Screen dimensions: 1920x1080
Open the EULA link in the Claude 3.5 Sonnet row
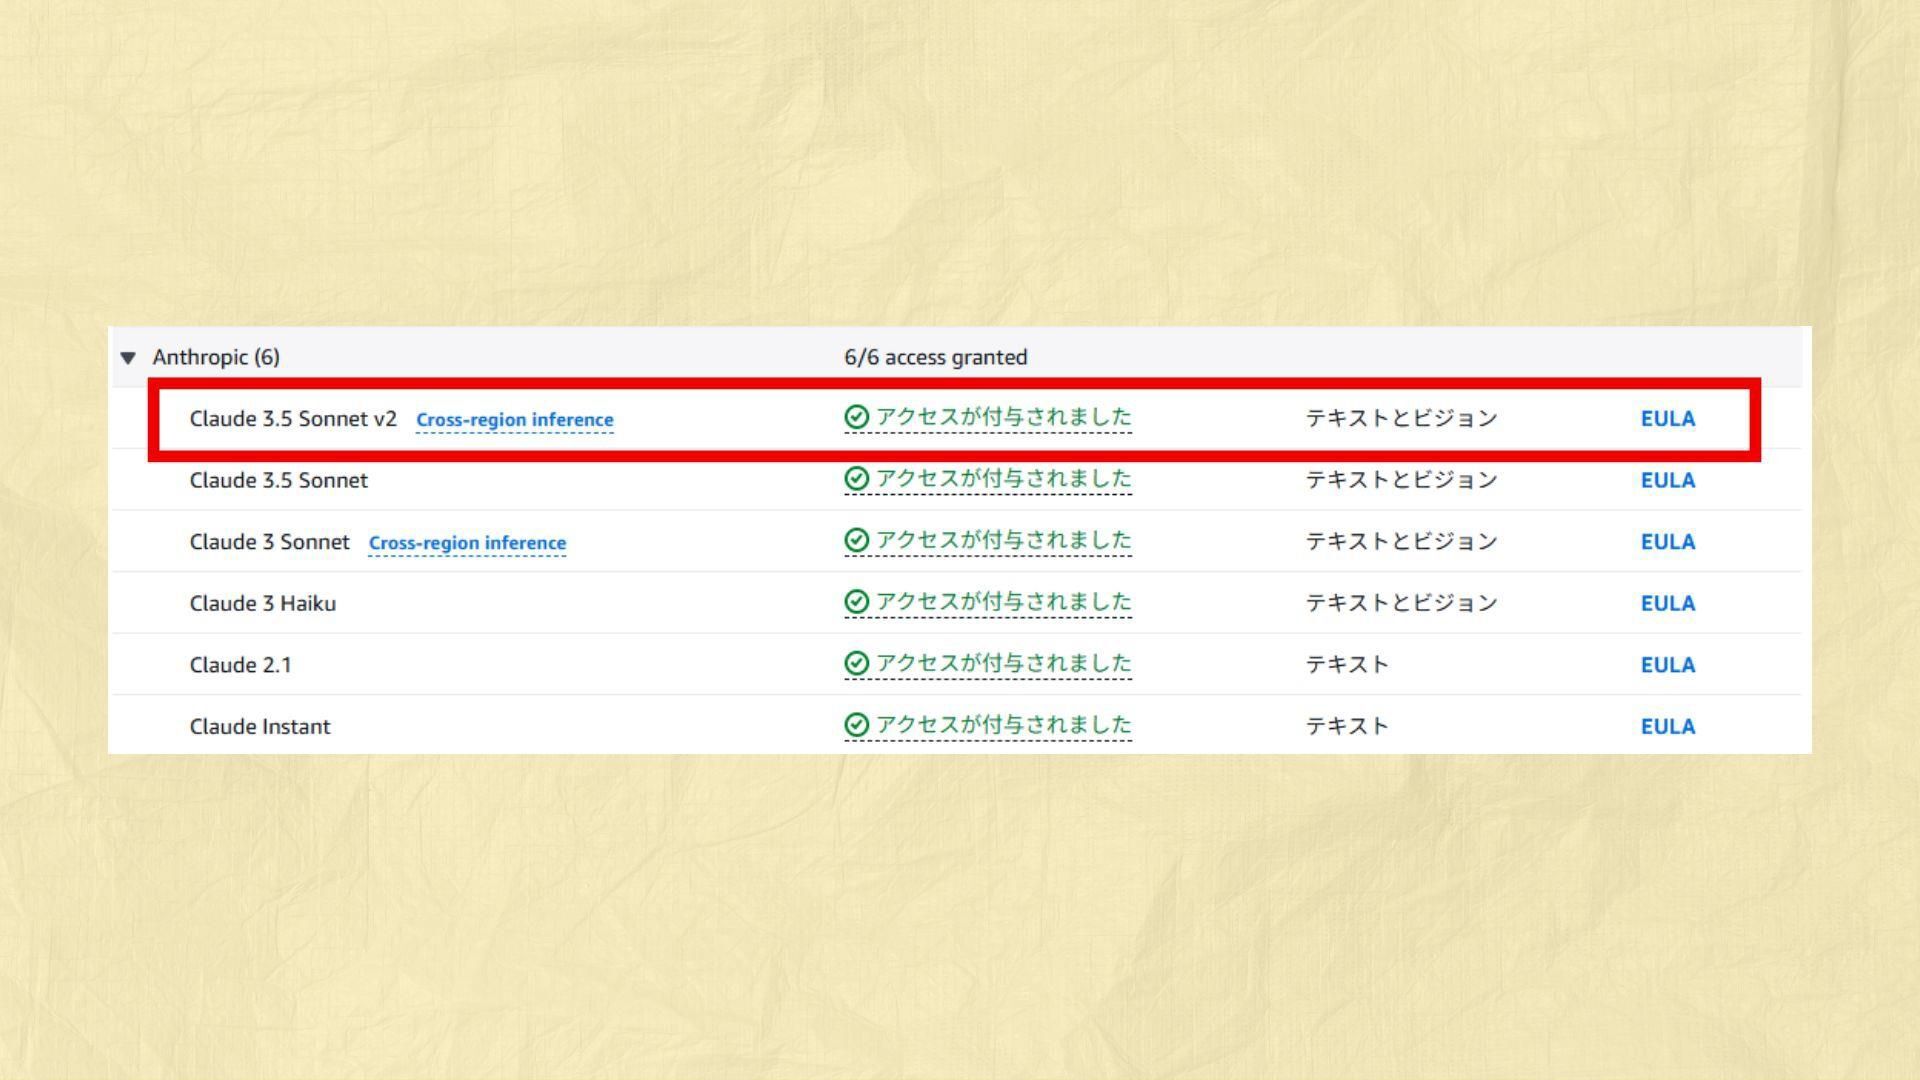pyautogui.click(x=1668, y=481)
